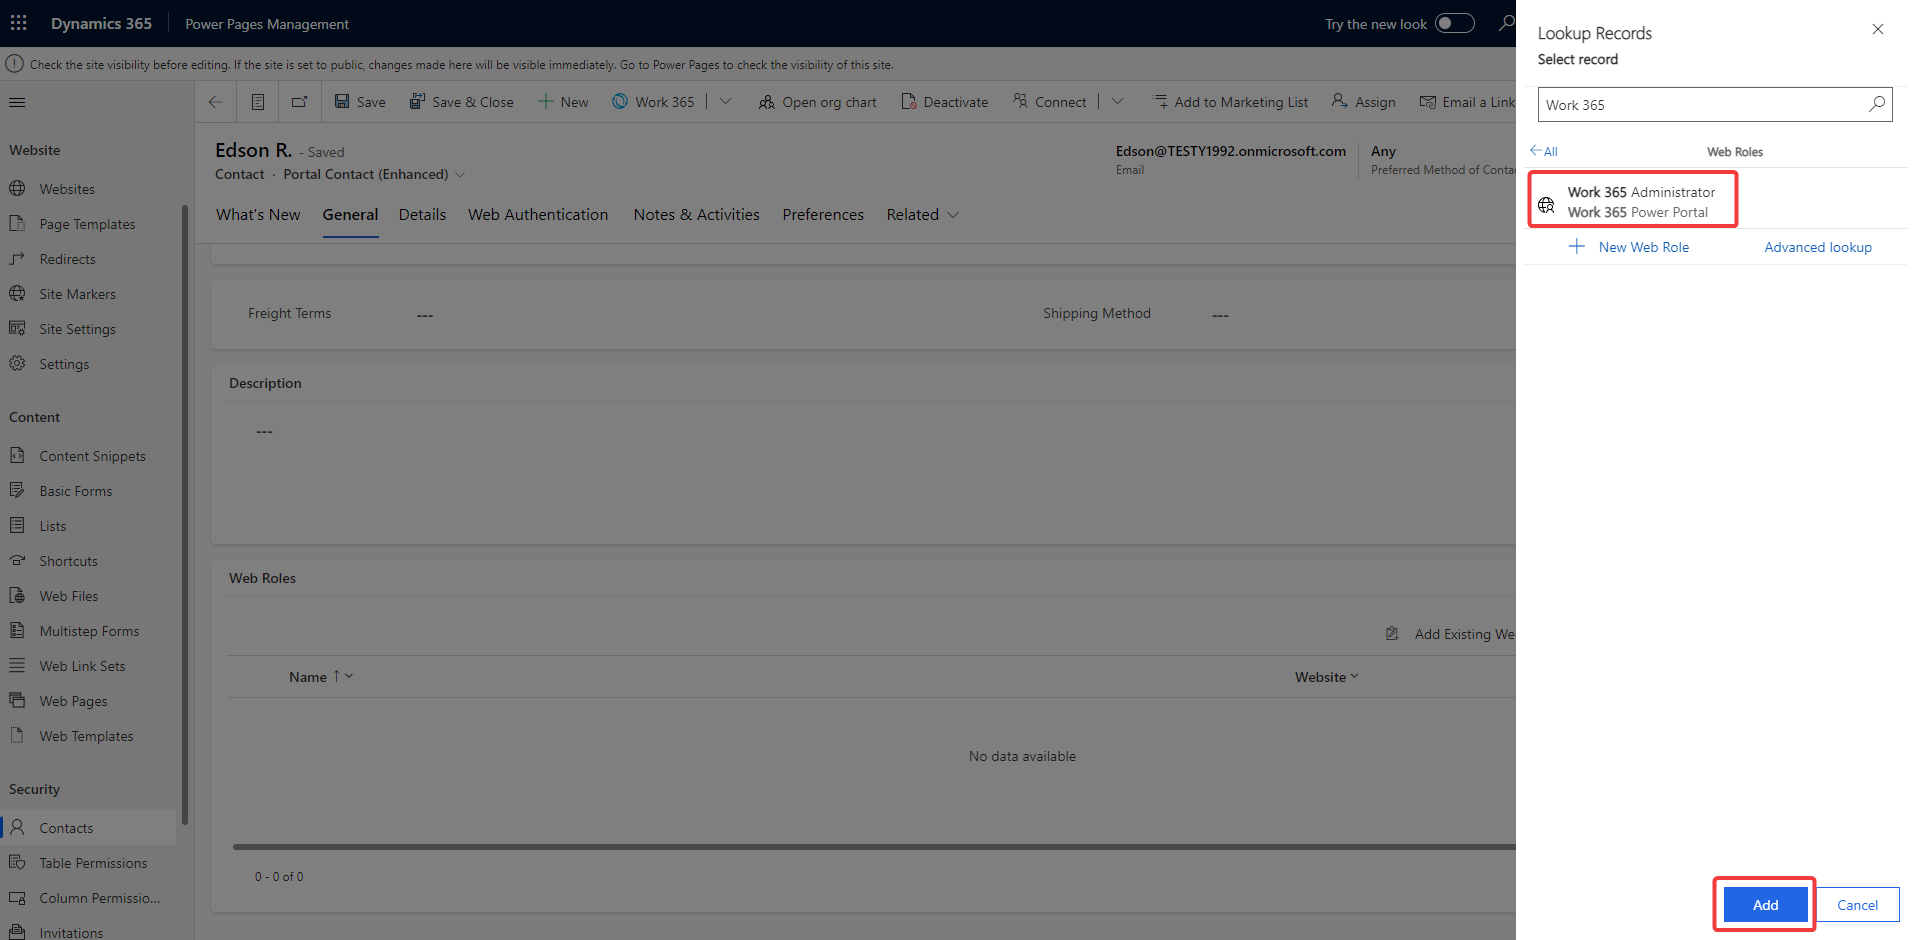Open Page Templates in sidebar

[x=88, y=224]
